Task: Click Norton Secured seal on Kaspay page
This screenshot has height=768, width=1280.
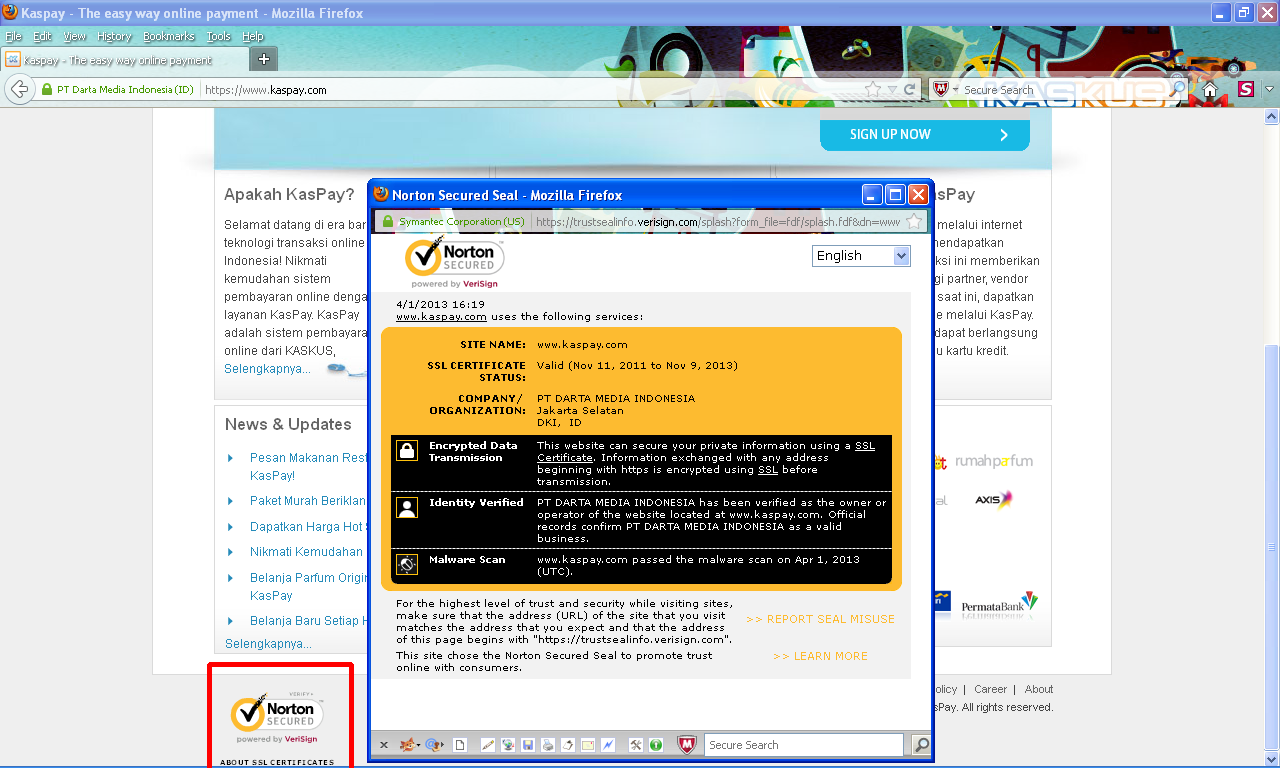Action: 278,717
